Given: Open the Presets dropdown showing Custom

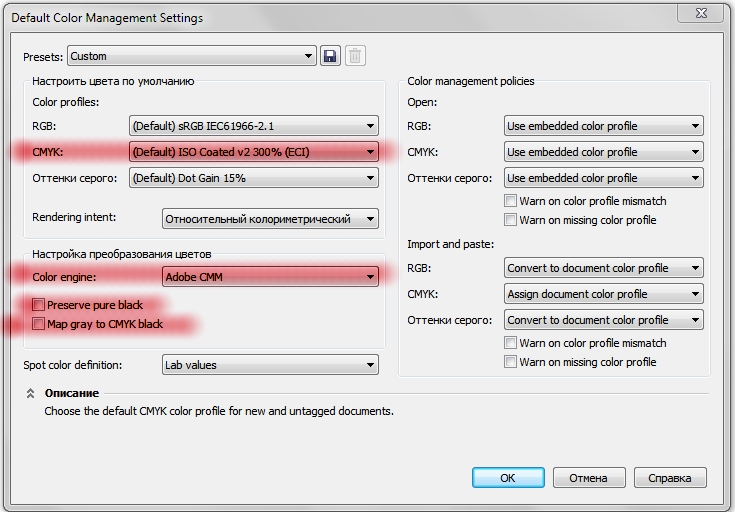Looking at the screenshot, I should coord(192,56).
